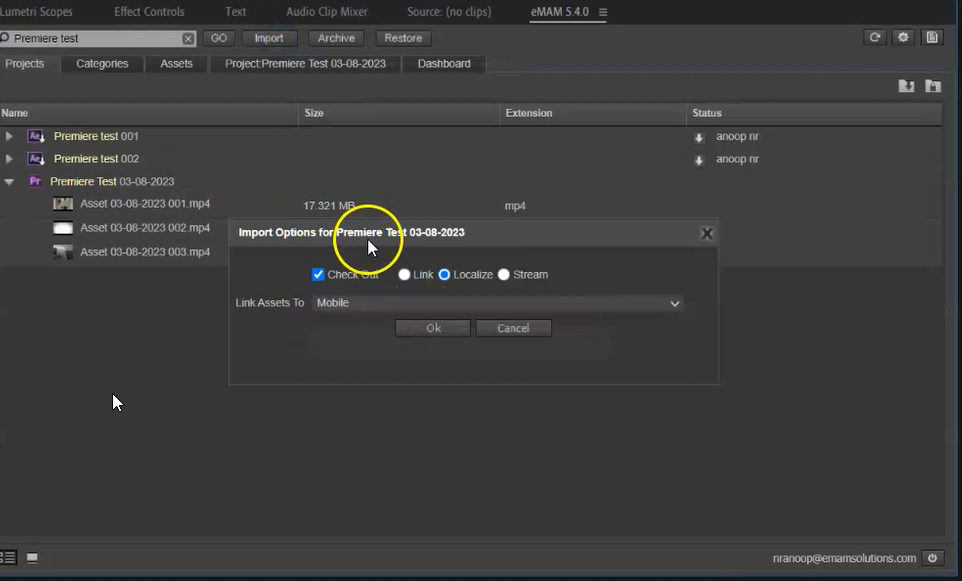Image resolution: width=962 pixels, height=581 pixels.
Task: Click Premiere icon for Premiere Test 03-08-2023
Action: [35, 182]
